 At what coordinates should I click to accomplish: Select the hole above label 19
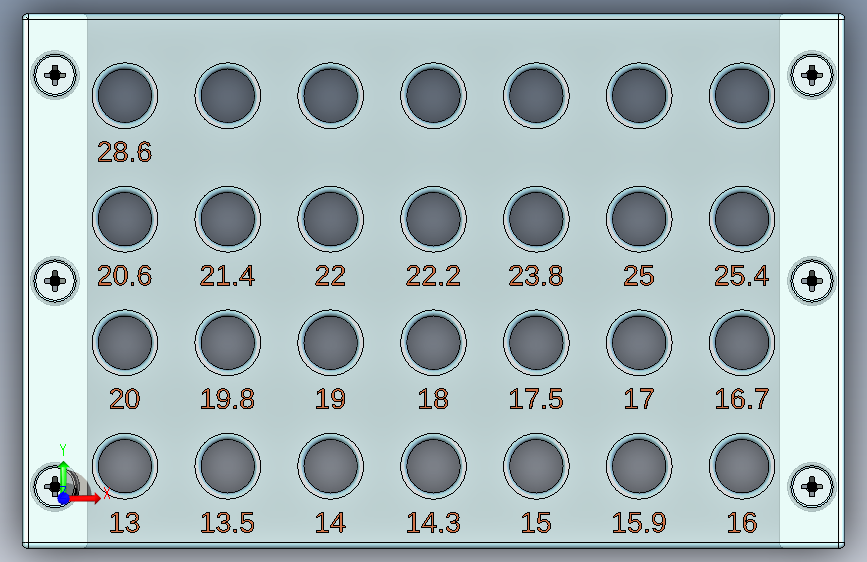pyautogui.click(x=331, y=342)
